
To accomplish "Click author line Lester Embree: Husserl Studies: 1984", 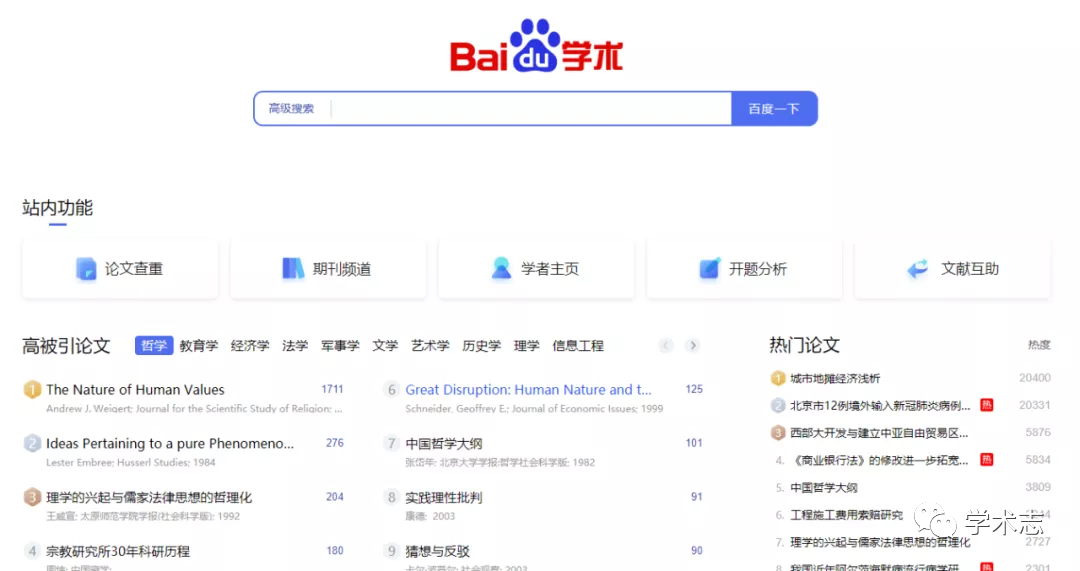I will pyautogui.click(x=131, y=462).
